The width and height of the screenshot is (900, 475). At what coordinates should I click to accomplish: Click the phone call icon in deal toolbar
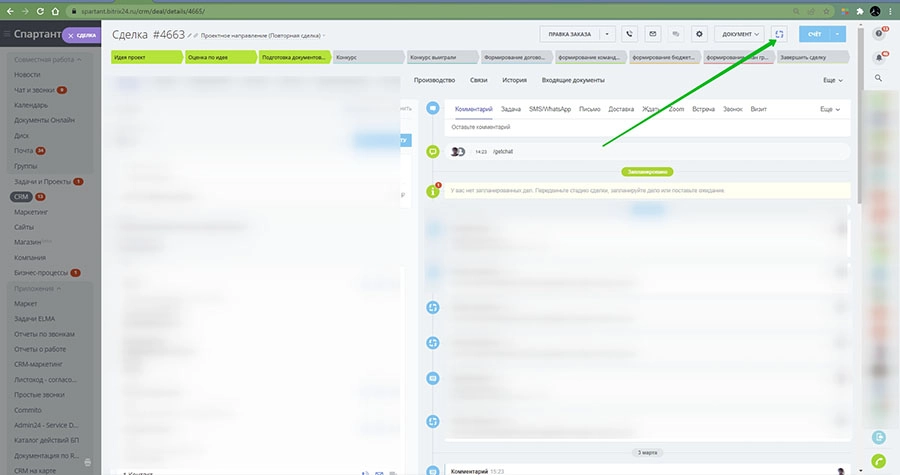[x=631, y=34]
